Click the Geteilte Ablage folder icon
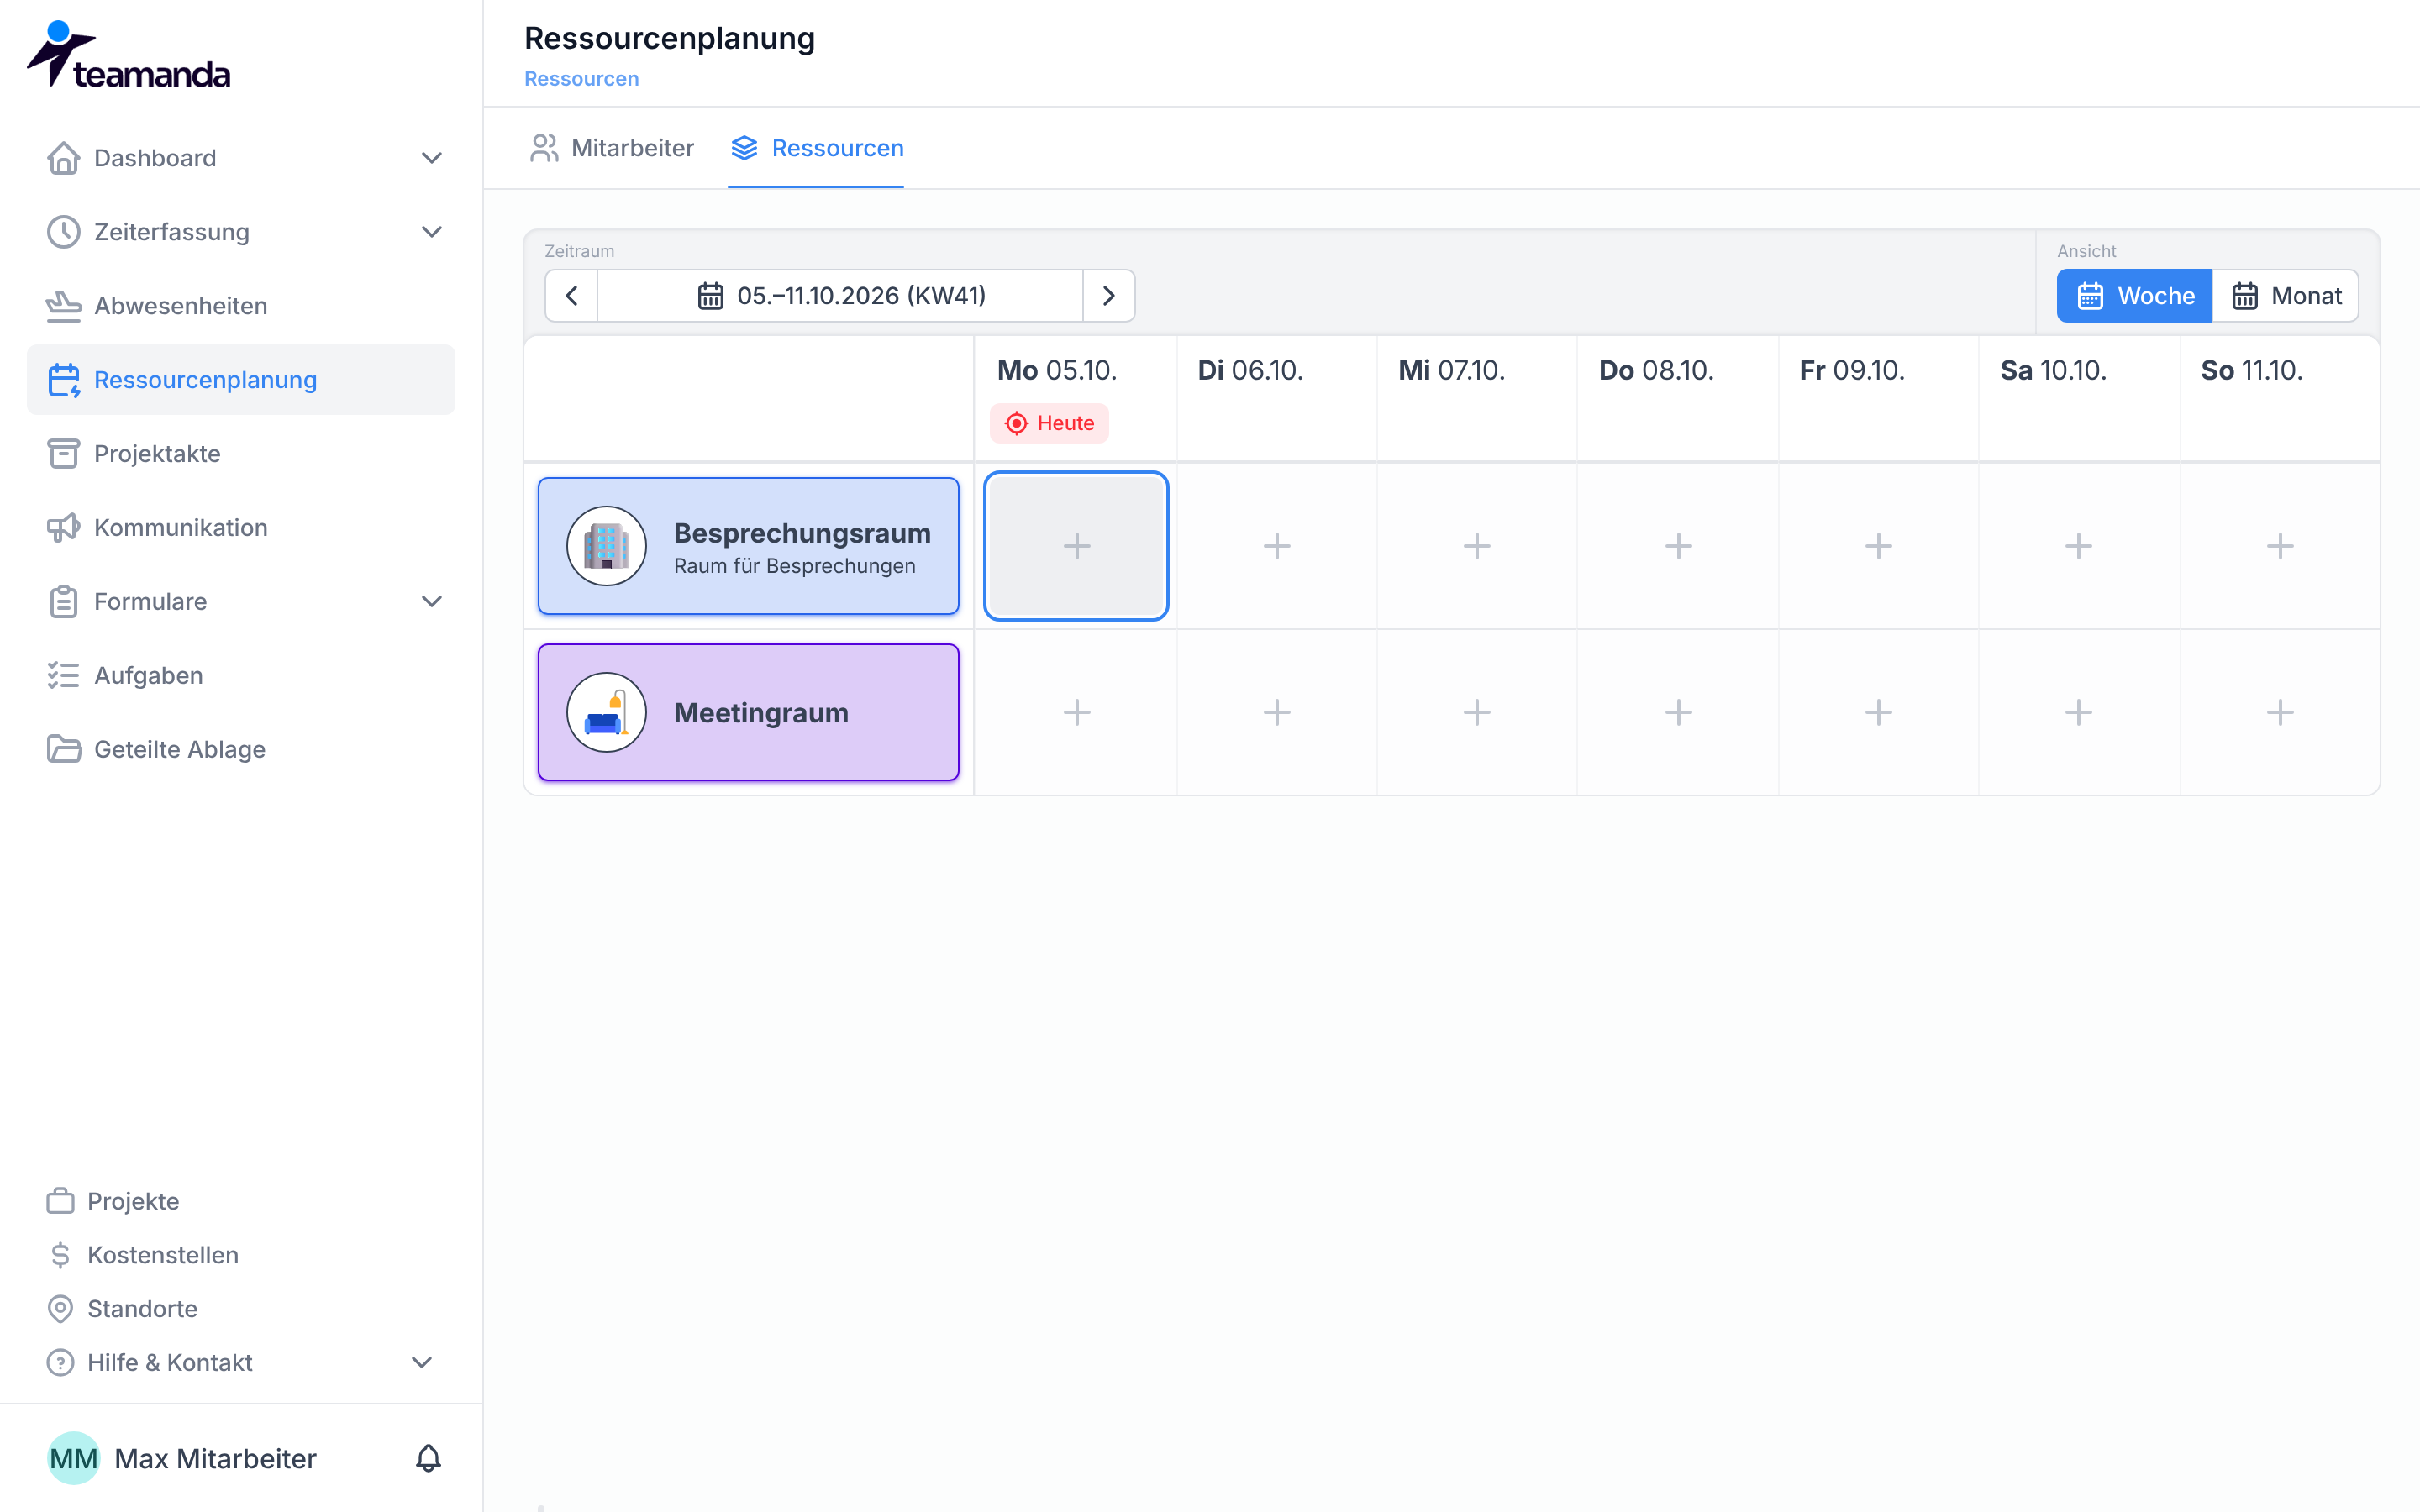 [x=63, y=750]
